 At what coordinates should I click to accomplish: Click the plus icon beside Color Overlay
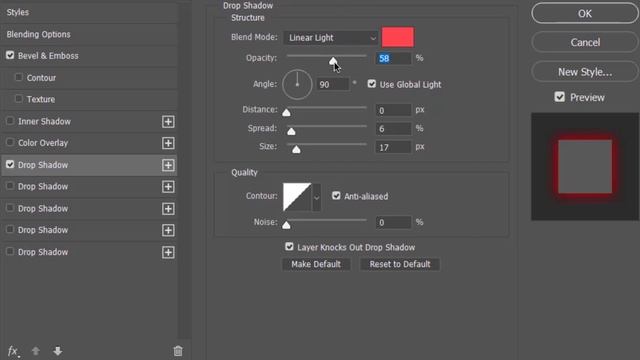coord(168,143)
